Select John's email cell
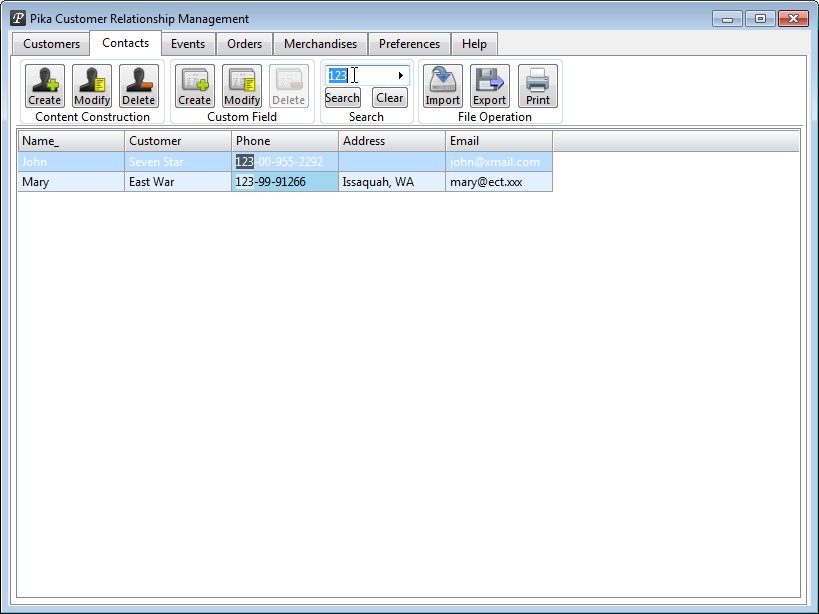819x614 pixels. coord(498,162)
